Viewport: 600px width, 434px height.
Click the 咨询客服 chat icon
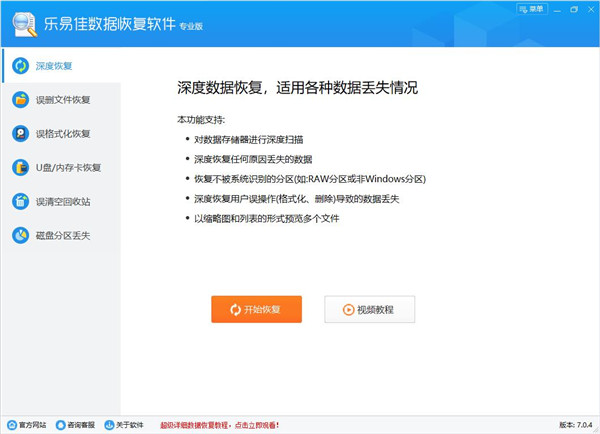tap(60, 425)
